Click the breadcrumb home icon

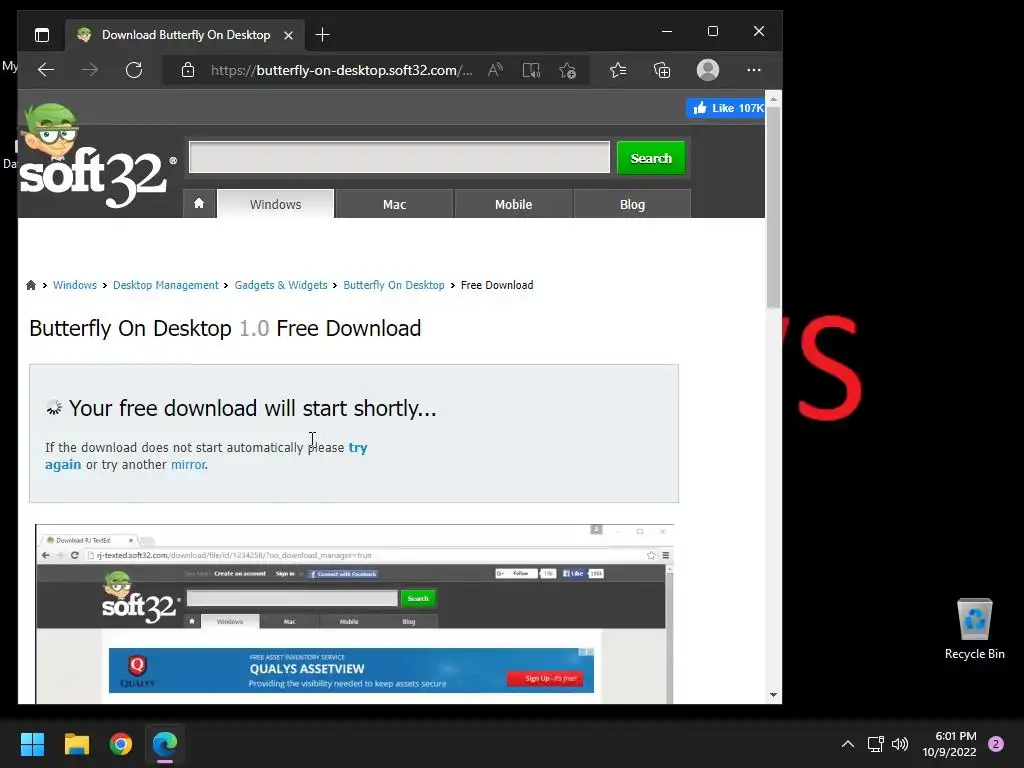[x=31, y=285]
